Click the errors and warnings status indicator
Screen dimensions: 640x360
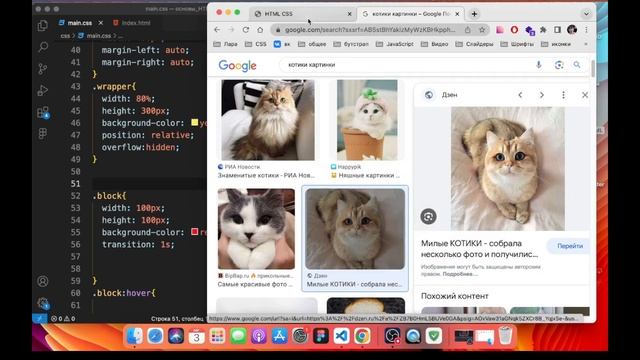(63, 318)
